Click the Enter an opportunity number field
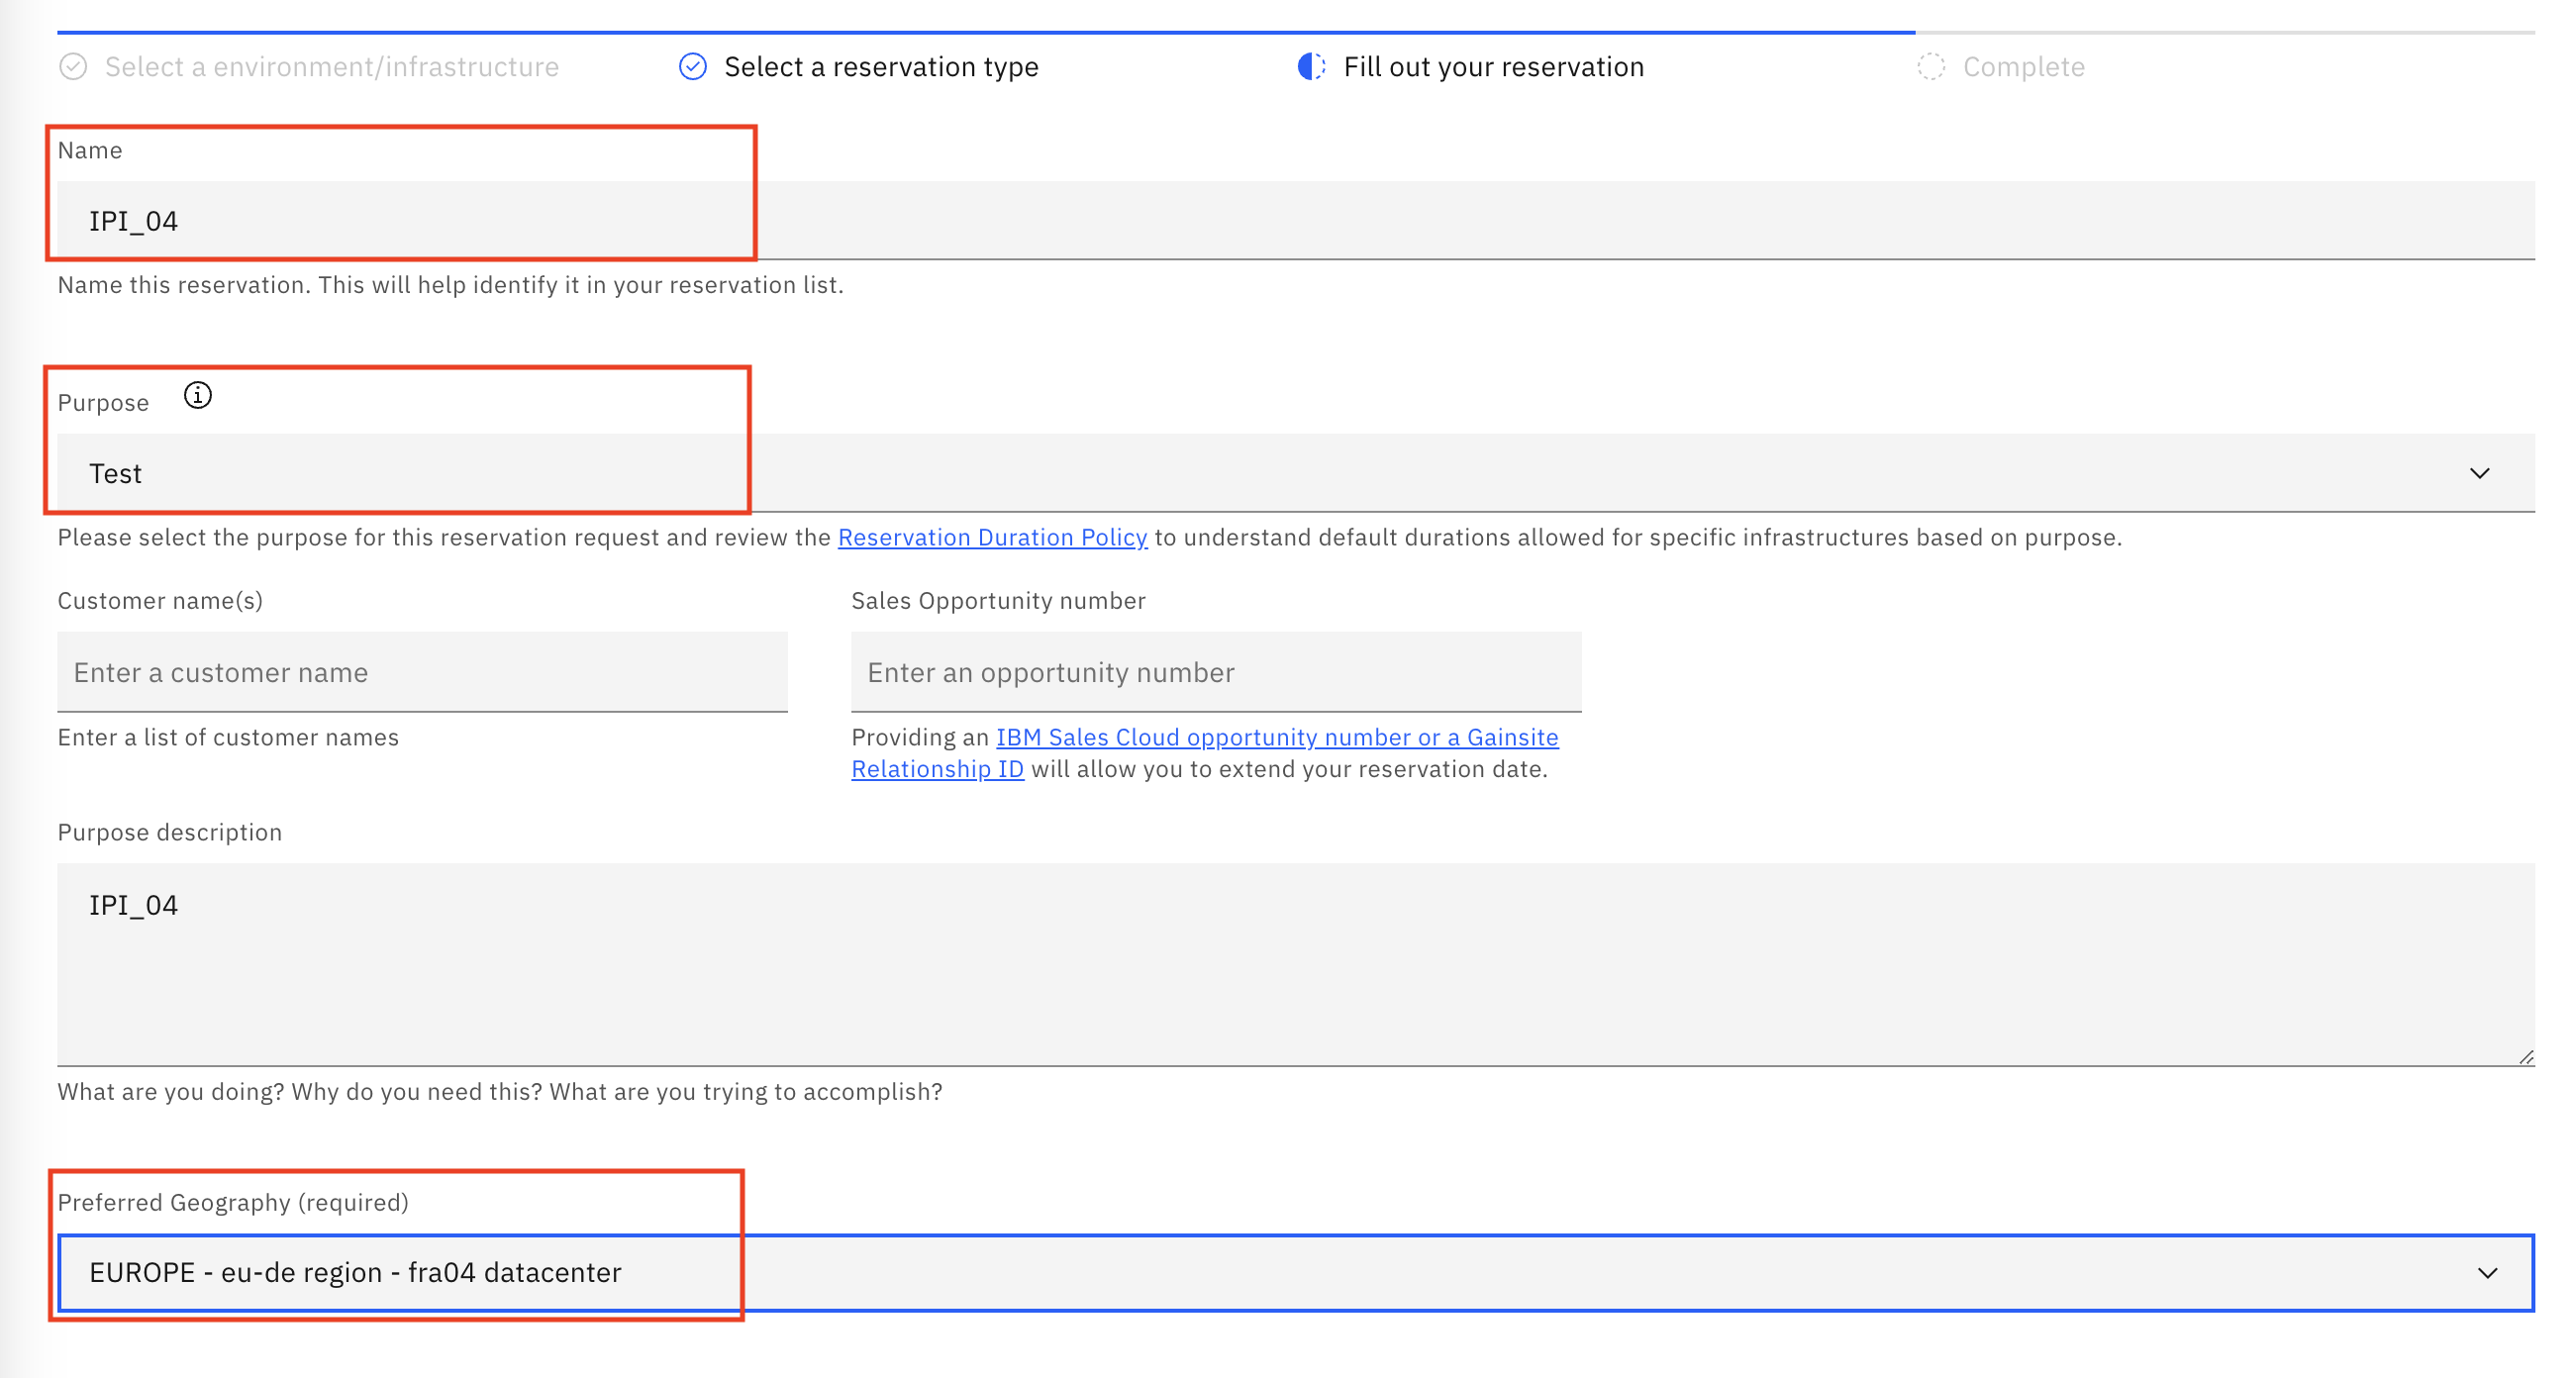The image size is (2576, 1378). pos(1215,672)
